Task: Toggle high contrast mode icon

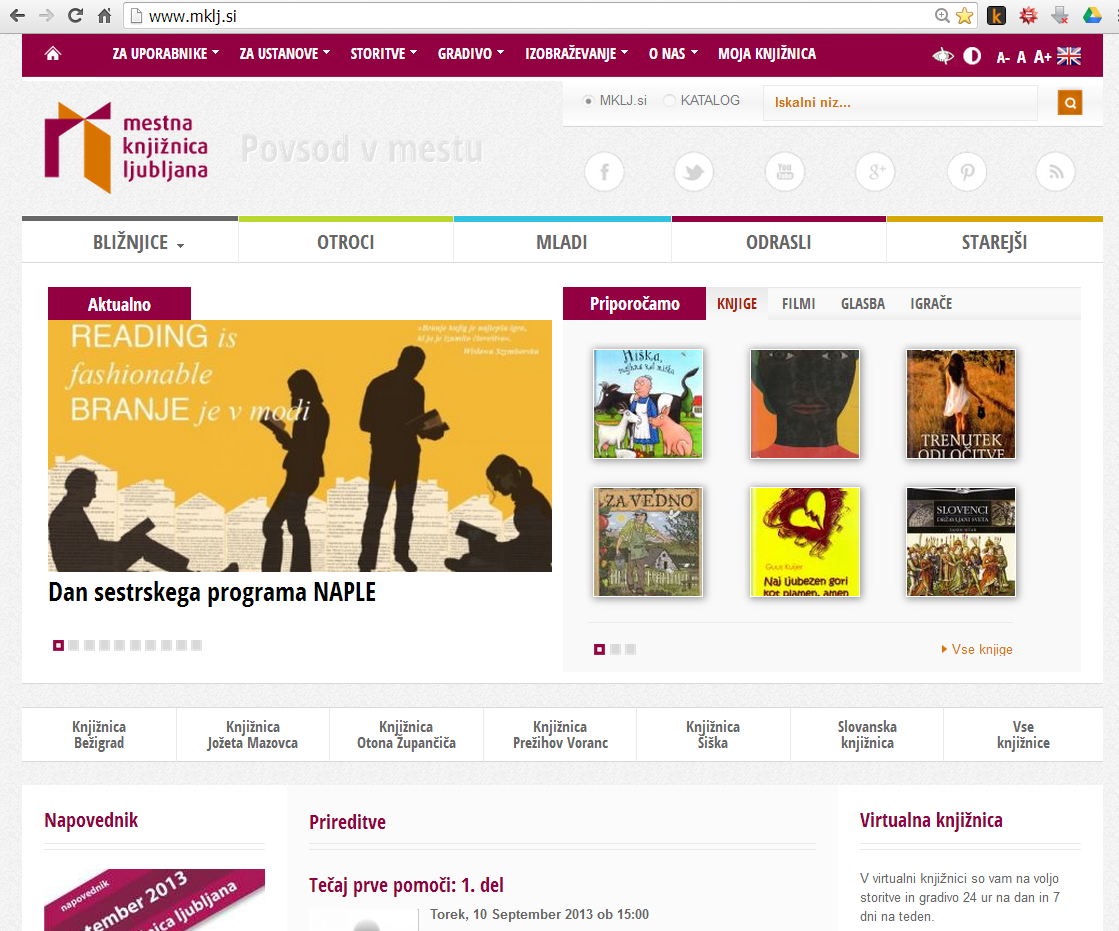Action: (972, 56)
